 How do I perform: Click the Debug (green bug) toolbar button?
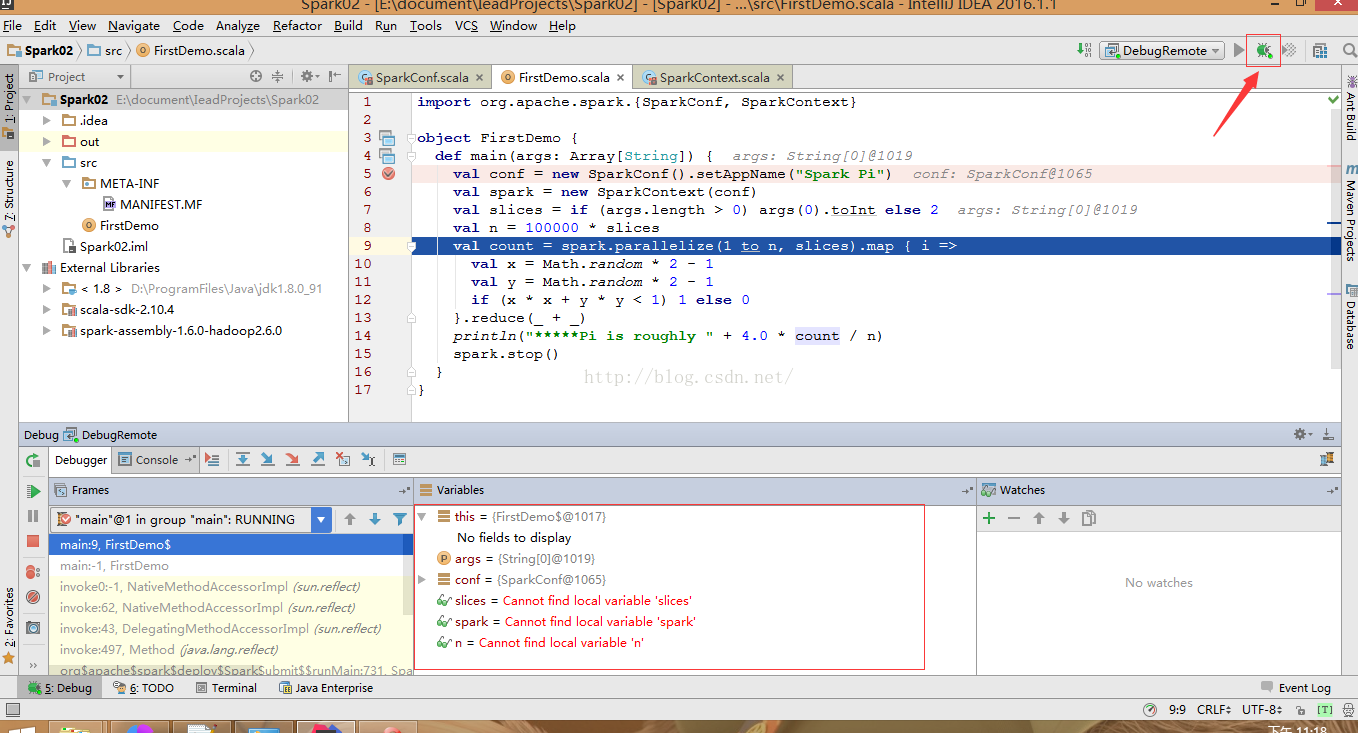click(1264, 50)
